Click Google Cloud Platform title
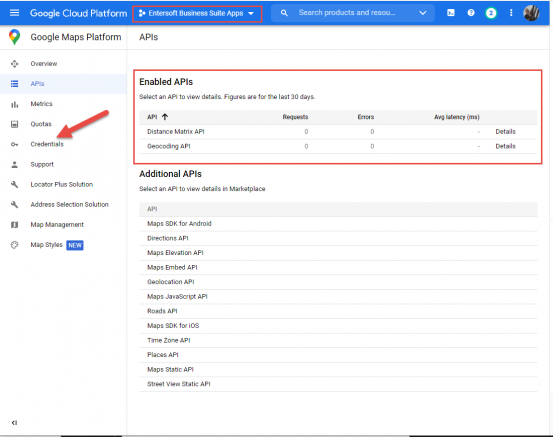The width and height of the screenshot is (553, 437). click(x=79, y=13)
